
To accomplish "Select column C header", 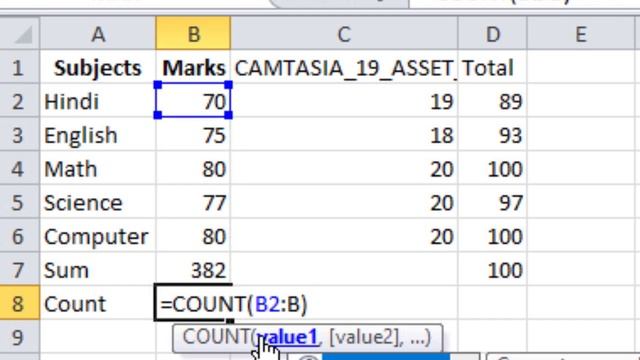I will tap(344, 33).
